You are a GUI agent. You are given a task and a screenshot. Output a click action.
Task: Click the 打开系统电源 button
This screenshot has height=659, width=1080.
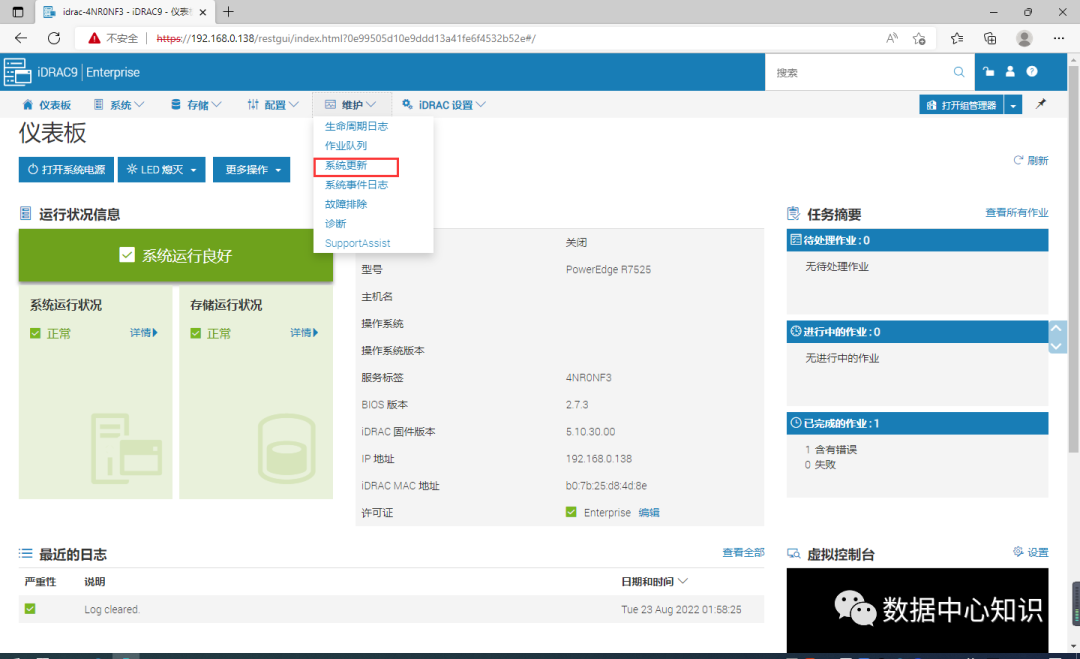66,169
